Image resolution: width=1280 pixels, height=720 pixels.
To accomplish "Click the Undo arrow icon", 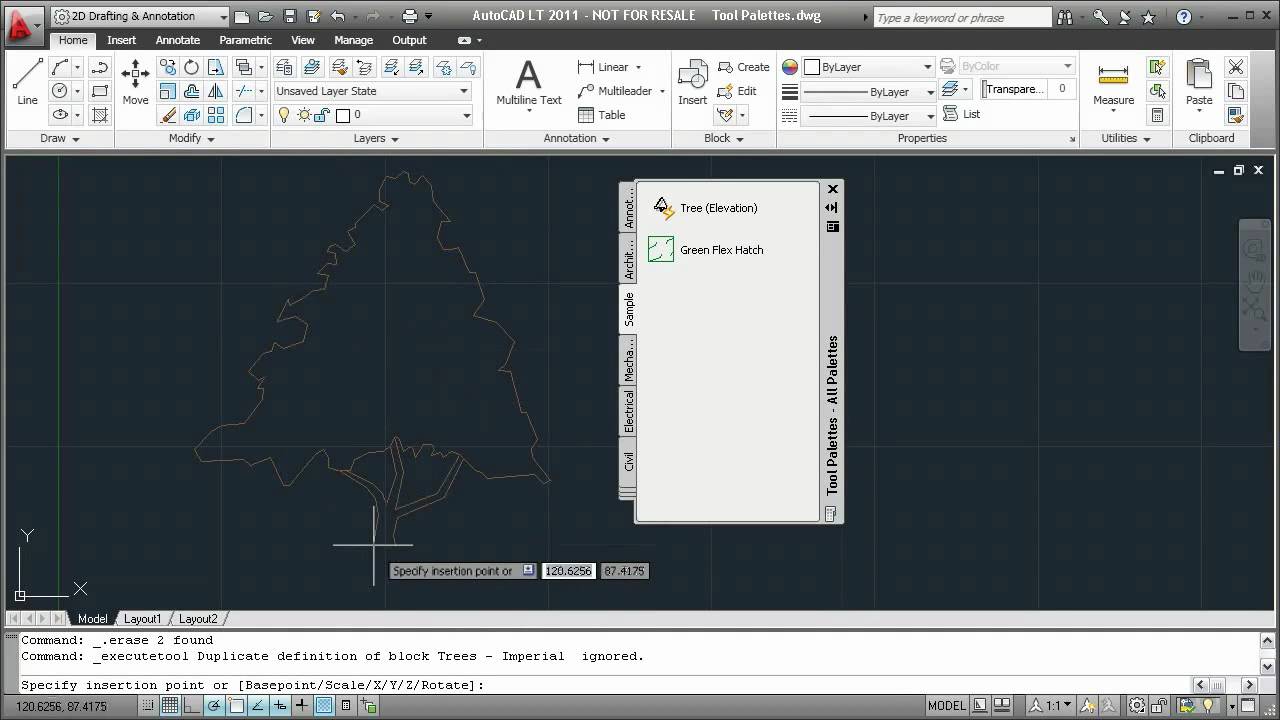I will 337,16.
